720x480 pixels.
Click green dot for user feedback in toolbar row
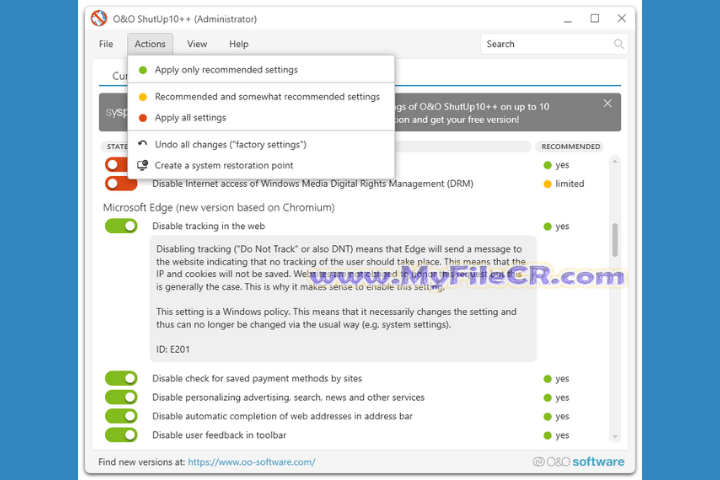pyautogui.click(x=547, y=435)
